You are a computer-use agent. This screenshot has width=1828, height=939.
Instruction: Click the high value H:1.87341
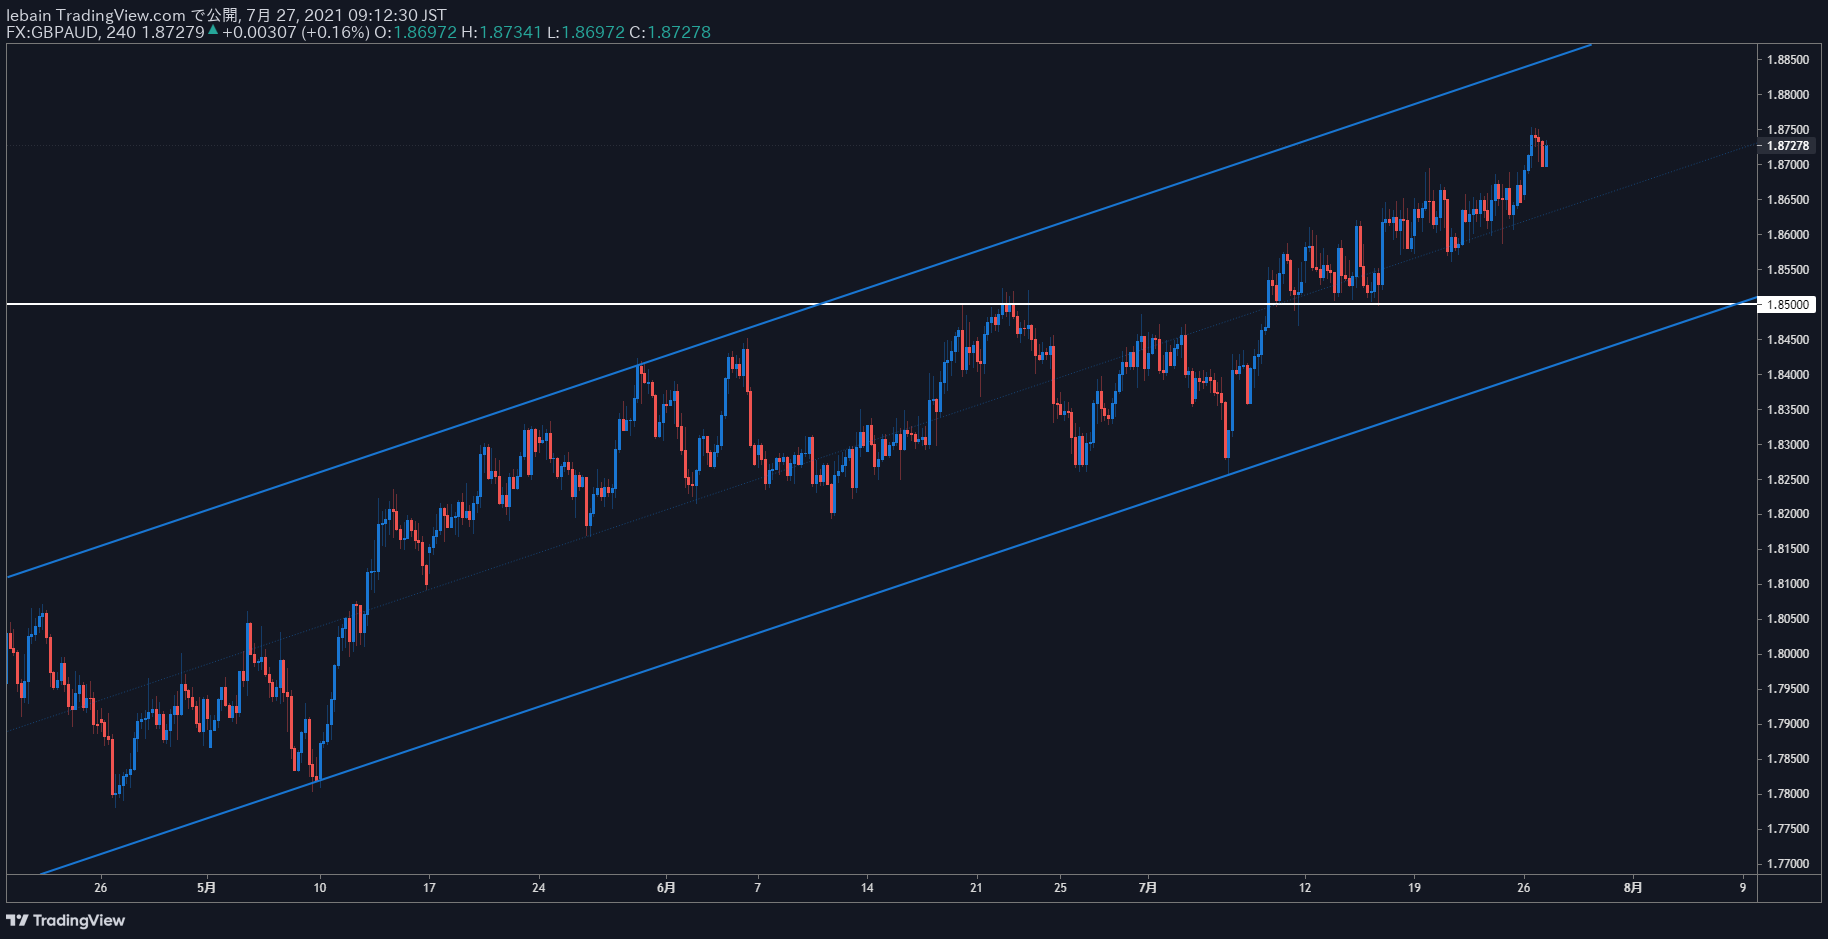click(x=501, y=32)
